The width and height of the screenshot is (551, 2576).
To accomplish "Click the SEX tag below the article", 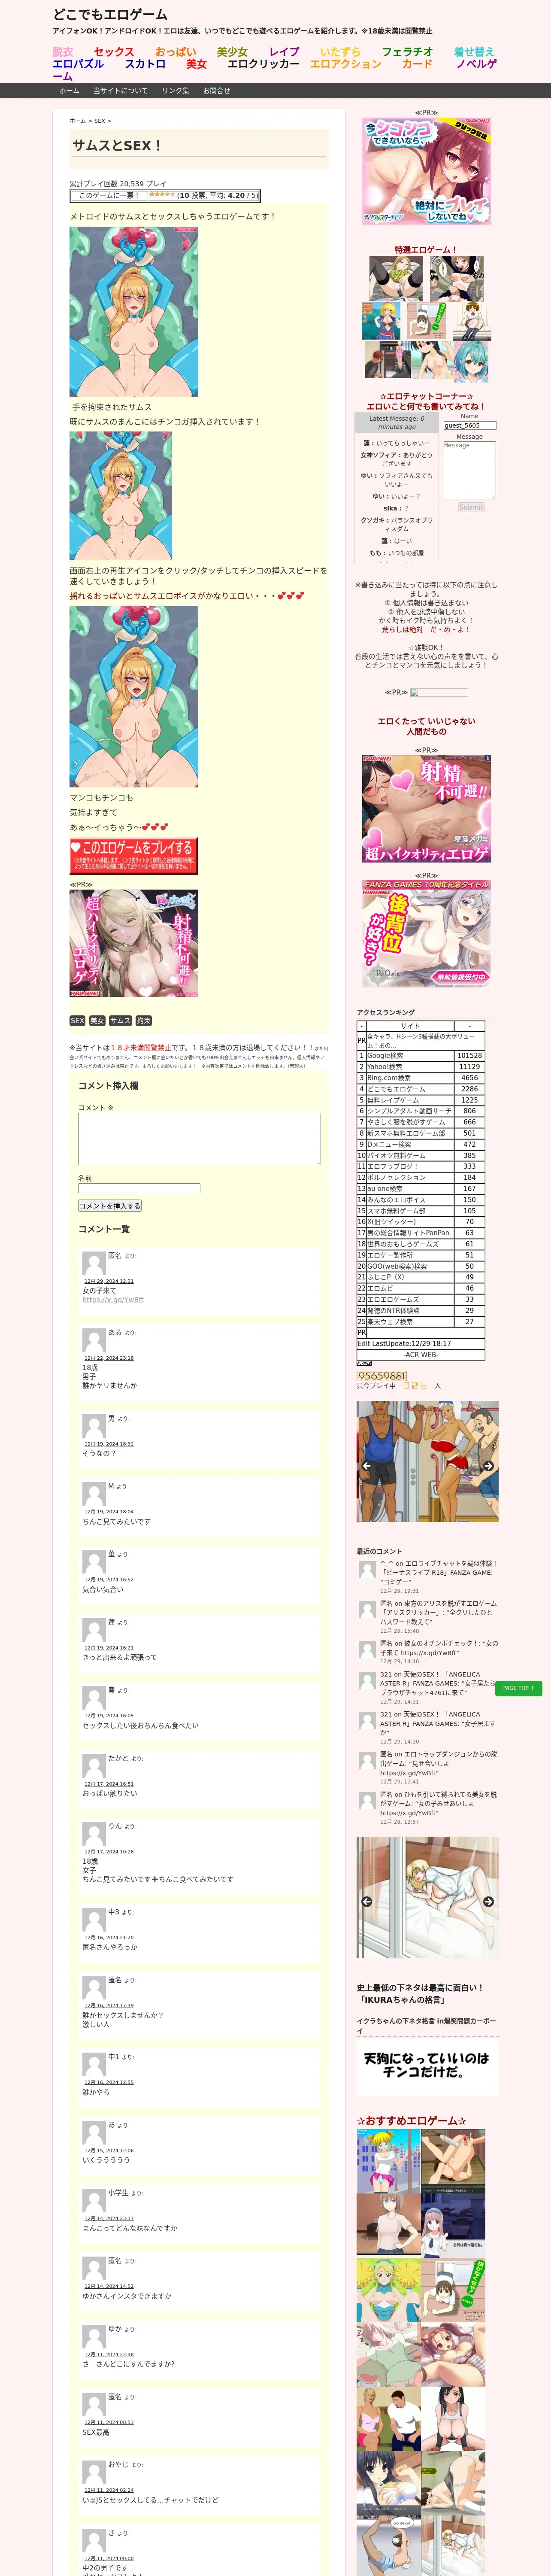I will pos(77,1021).
